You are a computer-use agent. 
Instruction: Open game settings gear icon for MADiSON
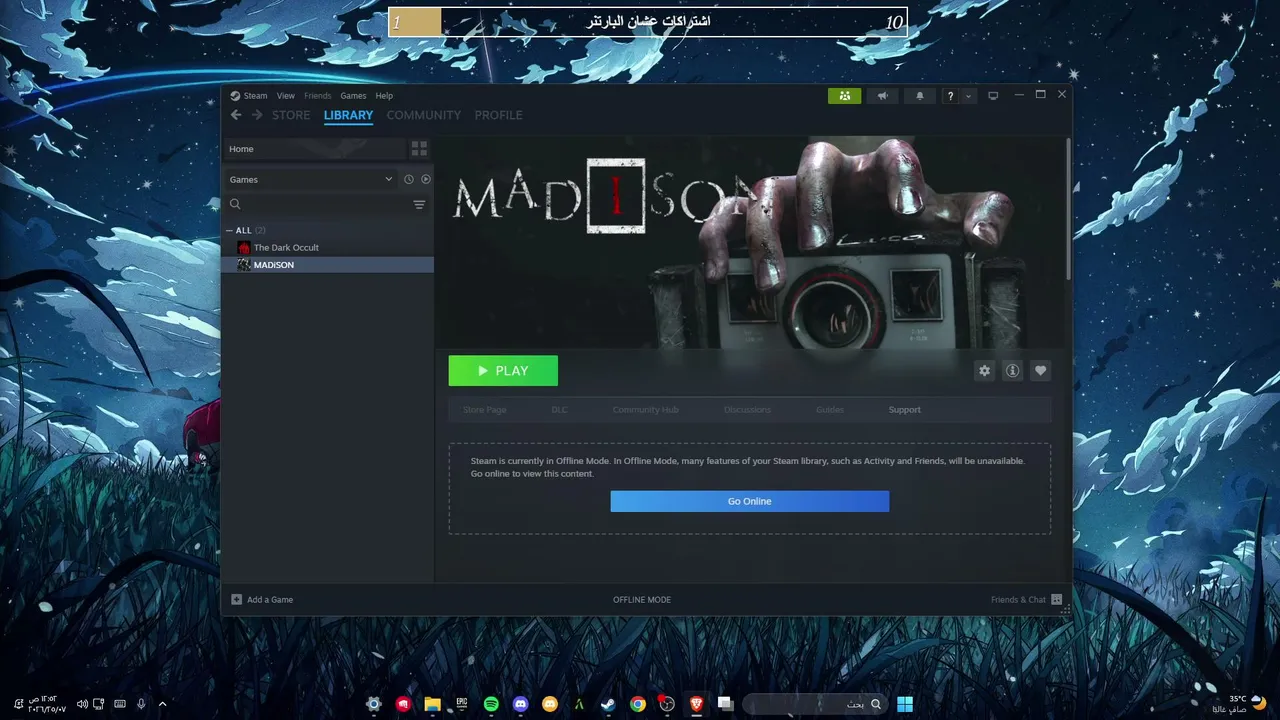coord(985,371)
